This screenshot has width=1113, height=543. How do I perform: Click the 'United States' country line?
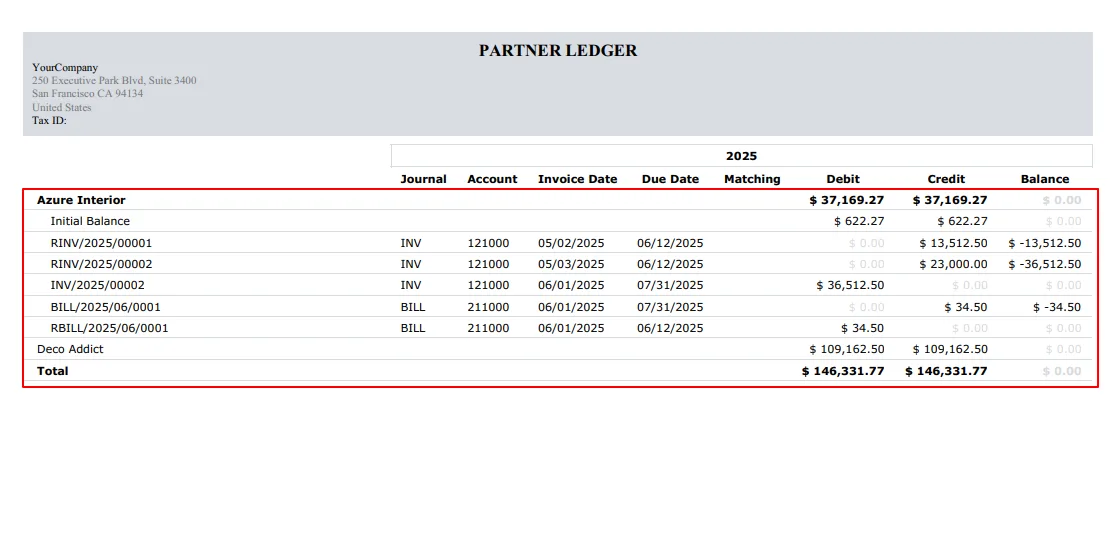point(62,107)
